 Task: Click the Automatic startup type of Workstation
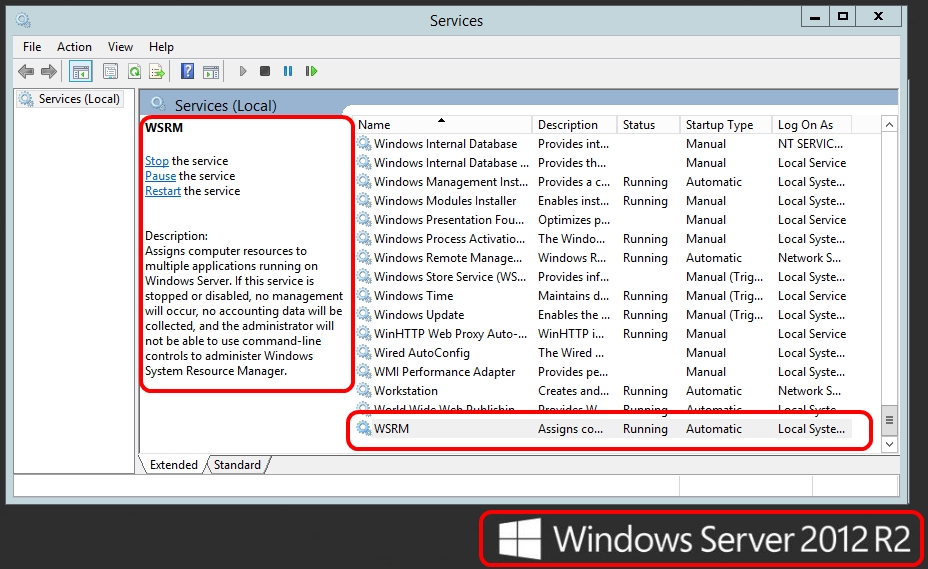(x=714, y=391)
